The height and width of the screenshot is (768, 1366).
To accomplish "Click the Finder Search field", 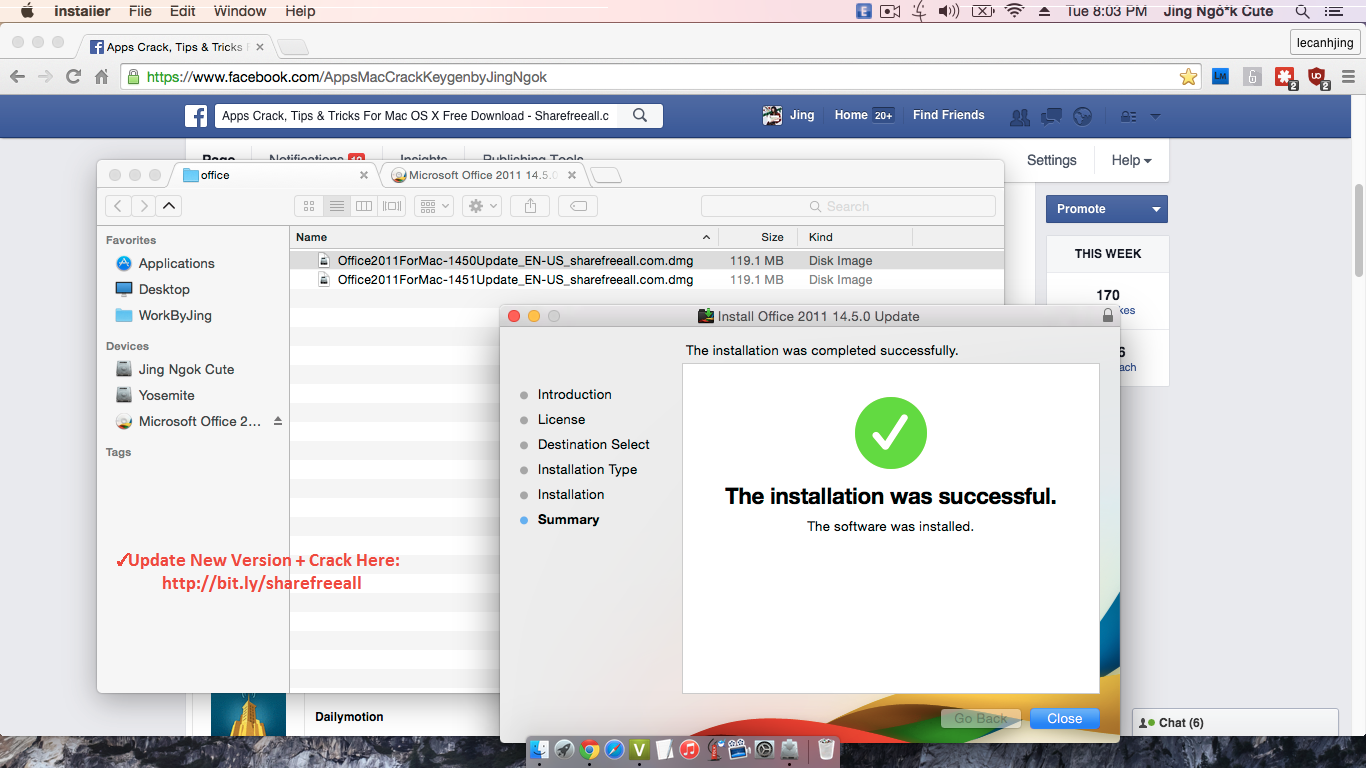I will (848, 206).
